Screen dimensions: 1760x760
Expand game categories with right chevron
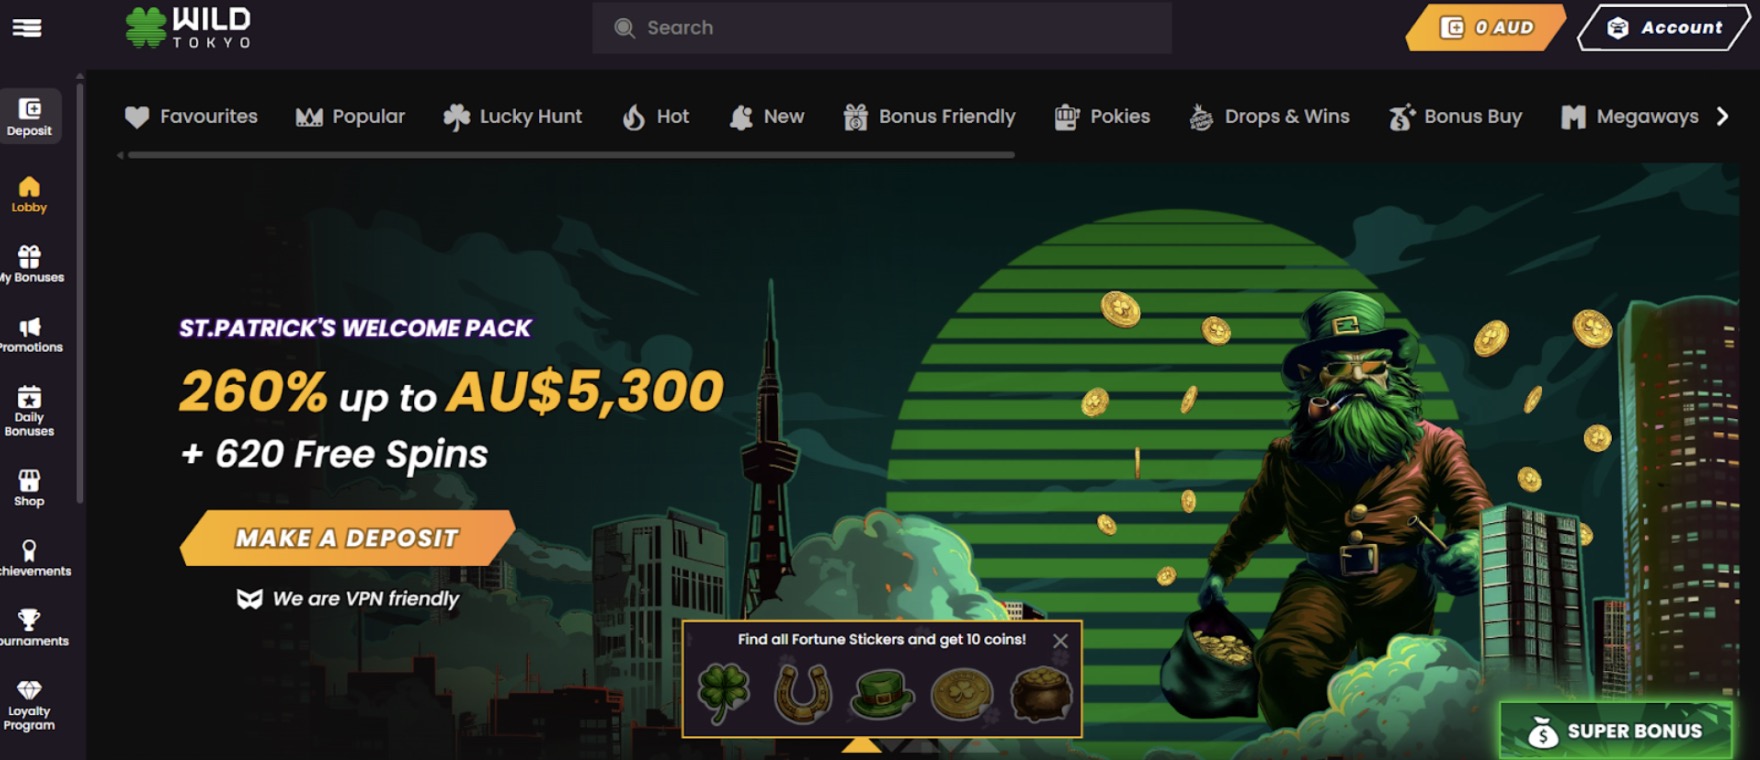click(x=1722, y=117)
